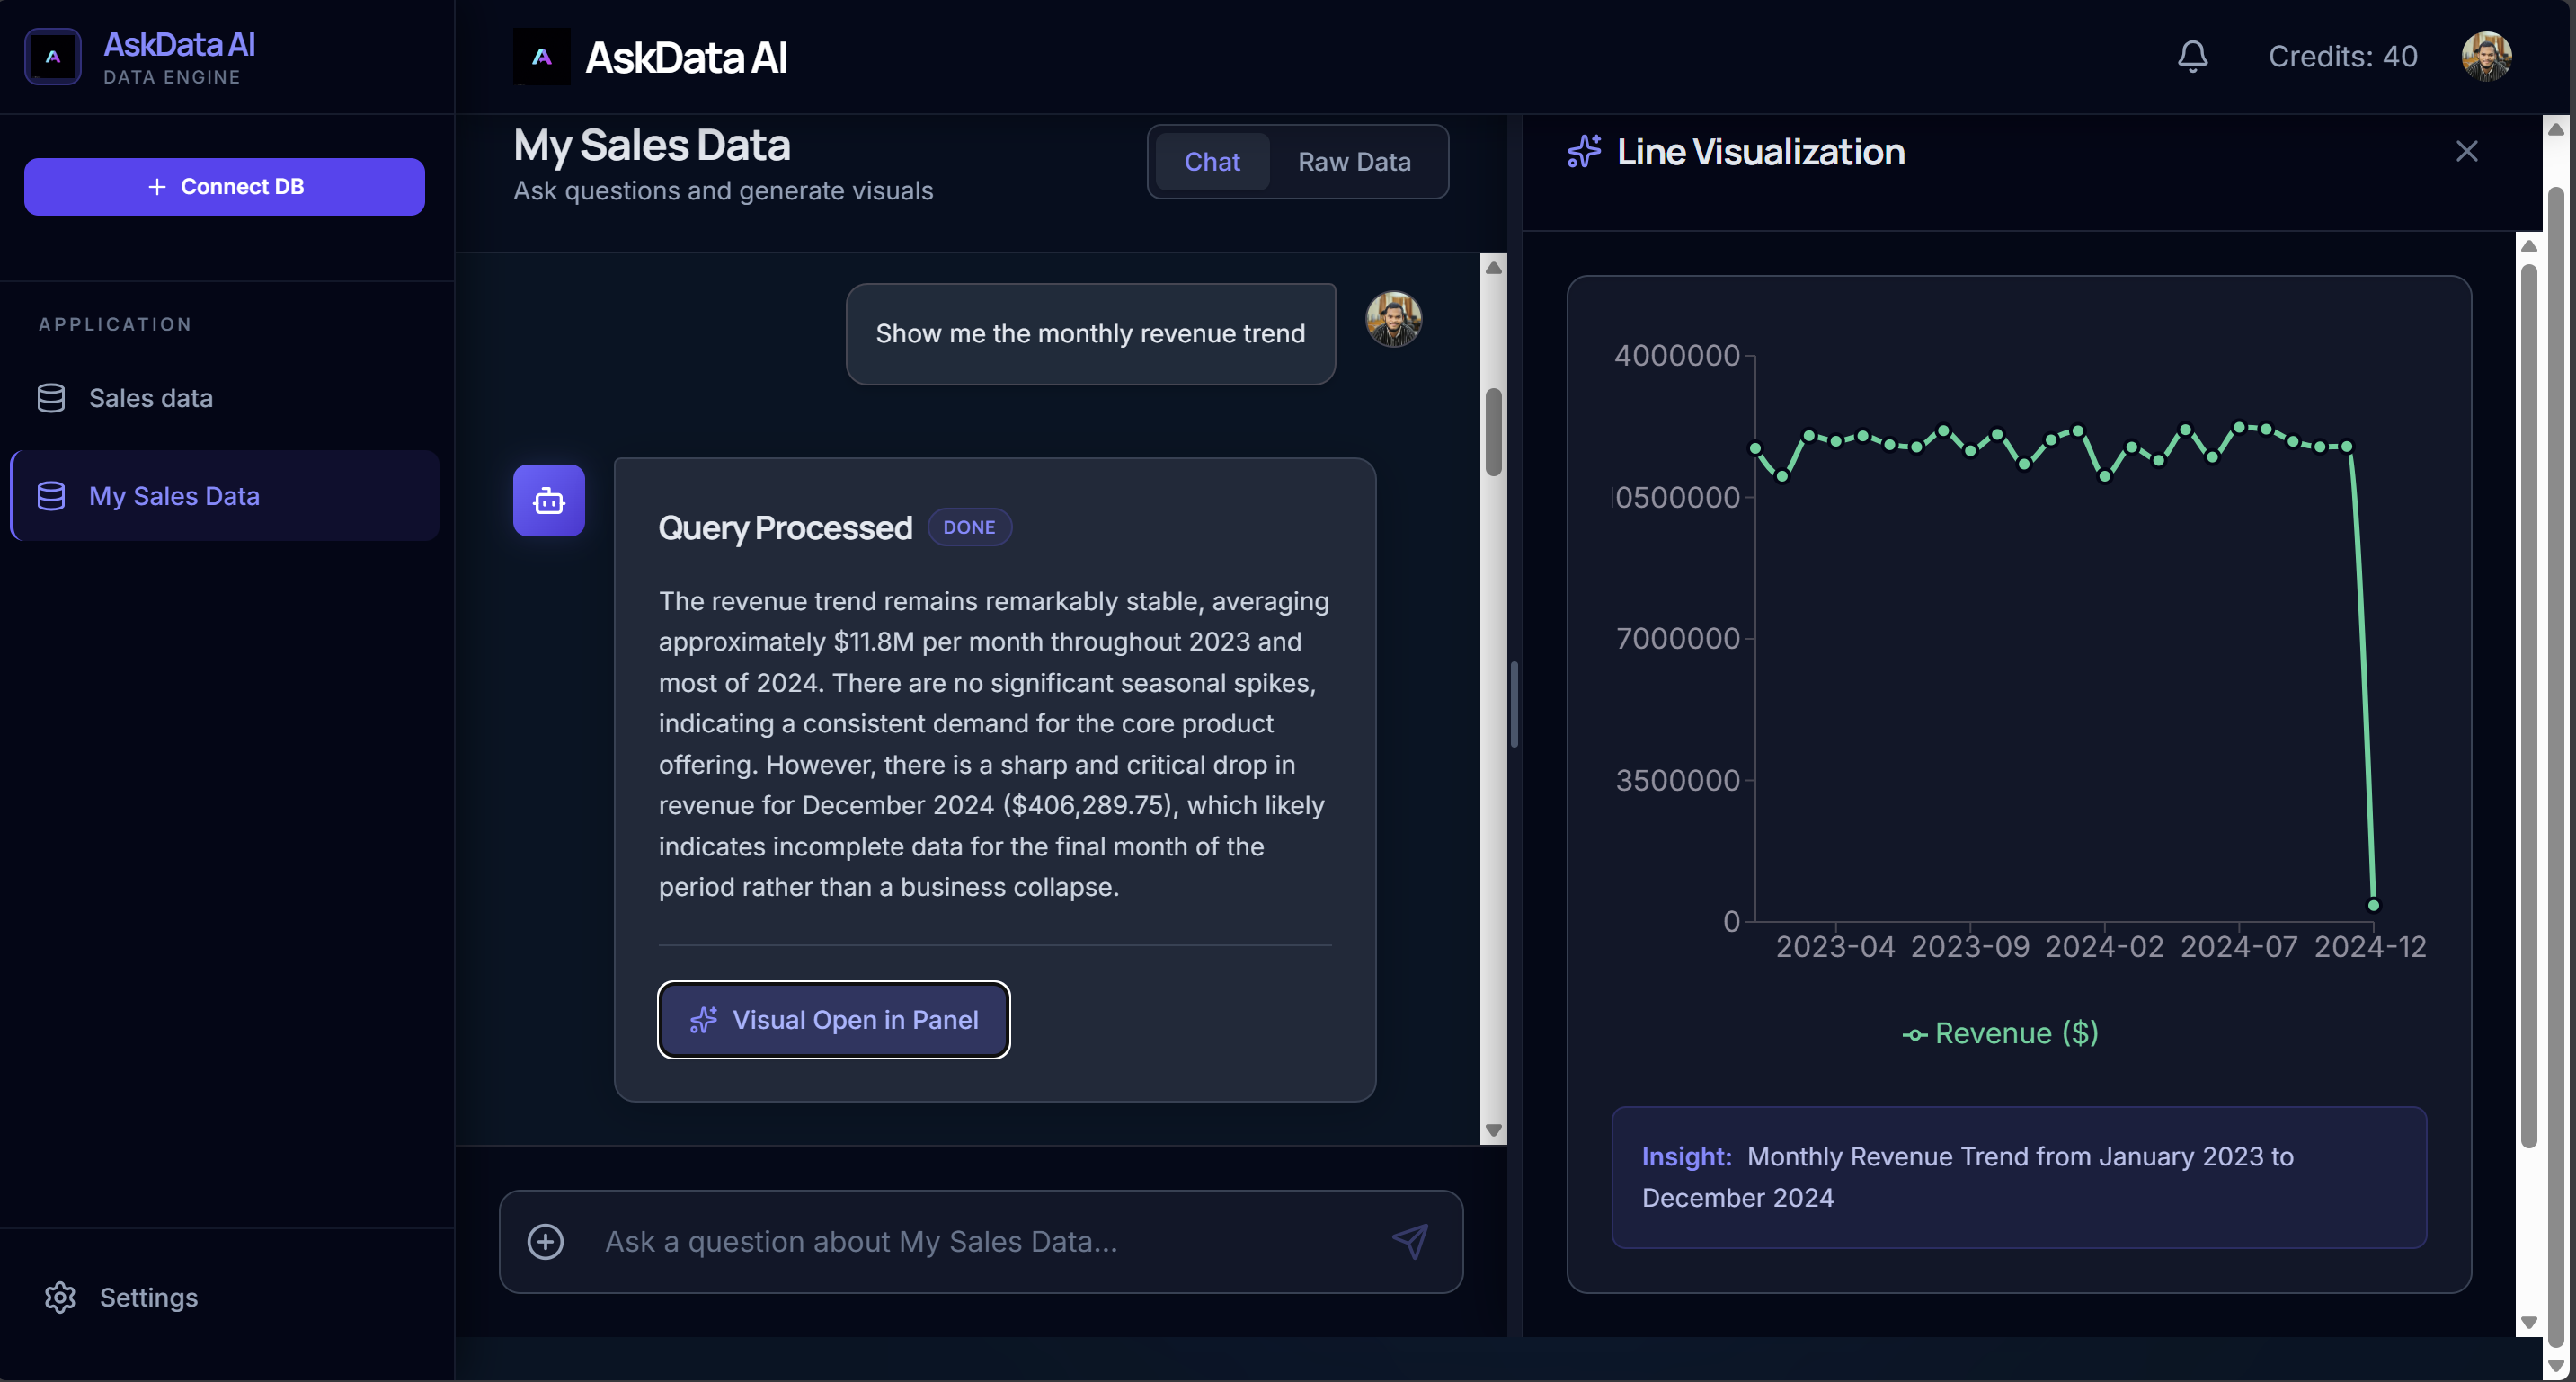Viewport: 2576px width, 1382px height.
Task: Click the visualization panel scrollbar down arrow
Action: point(2528,1322)
